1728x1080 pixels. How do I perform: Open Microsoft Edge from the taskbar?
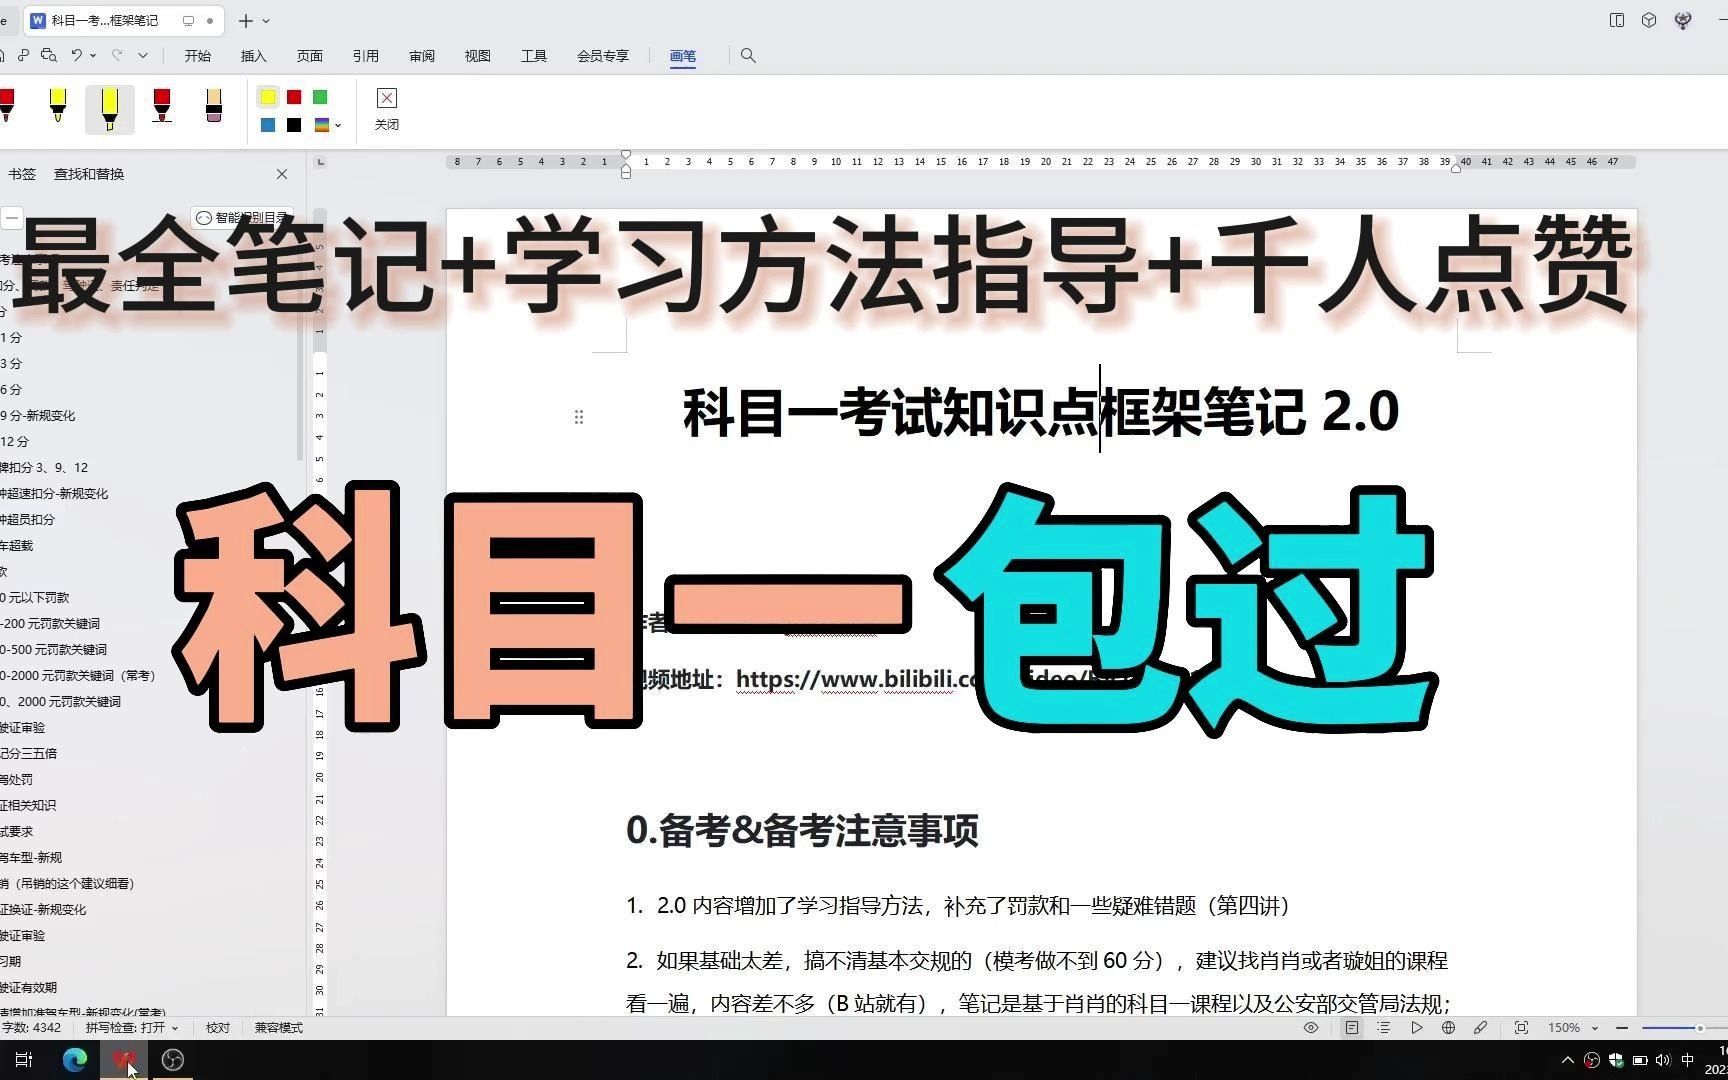[x=75, y=1060]
